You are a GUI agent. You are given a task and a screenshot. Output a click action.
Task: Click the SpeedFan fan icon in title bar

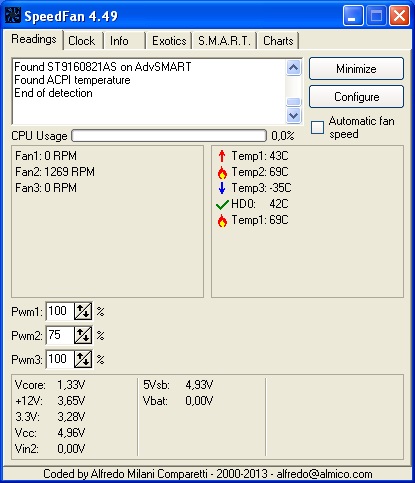(13, 15)
